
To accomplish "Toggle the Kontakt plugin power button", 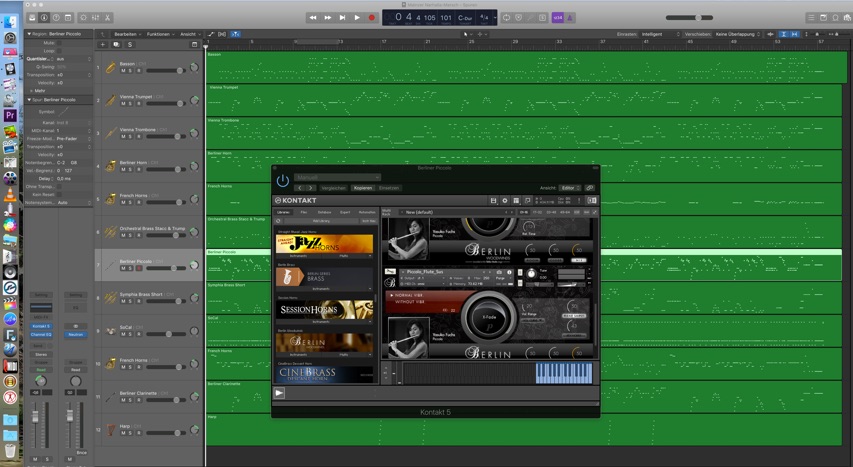I will point(282,180).
